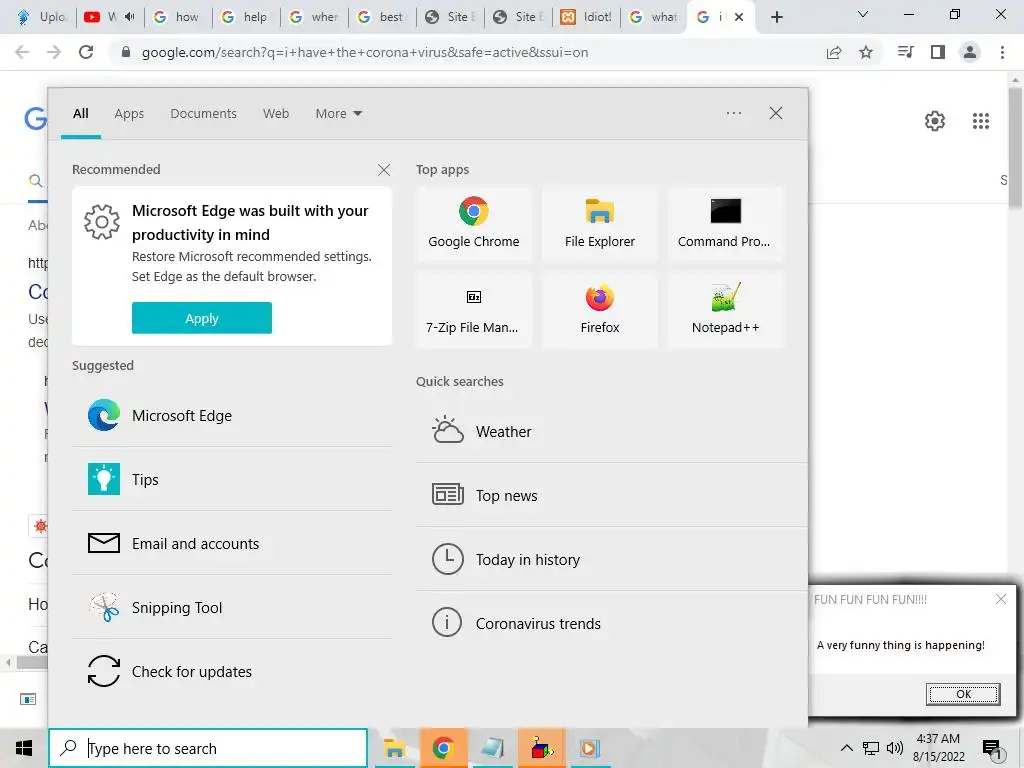Open Coronavirus trends quick search
The height and width of the screenshot is (768, 1024).
[x=611, y=623]
